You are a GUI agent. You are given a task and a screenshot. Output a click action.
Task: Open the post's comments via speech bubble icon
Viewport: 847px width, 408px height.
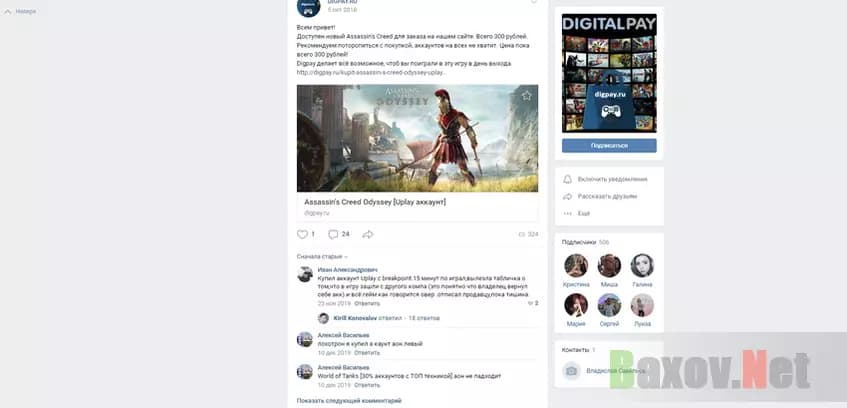(333, 234)
